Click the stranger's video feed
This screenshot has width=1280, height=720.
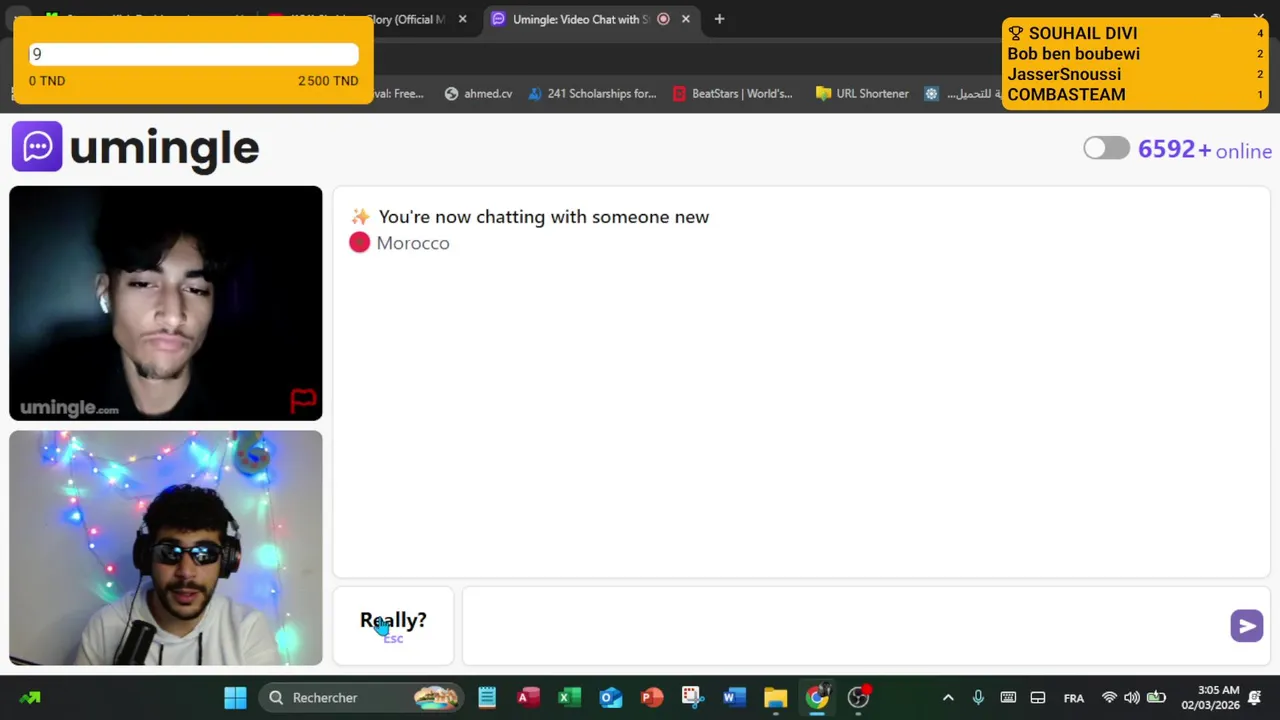pos(166,303)
